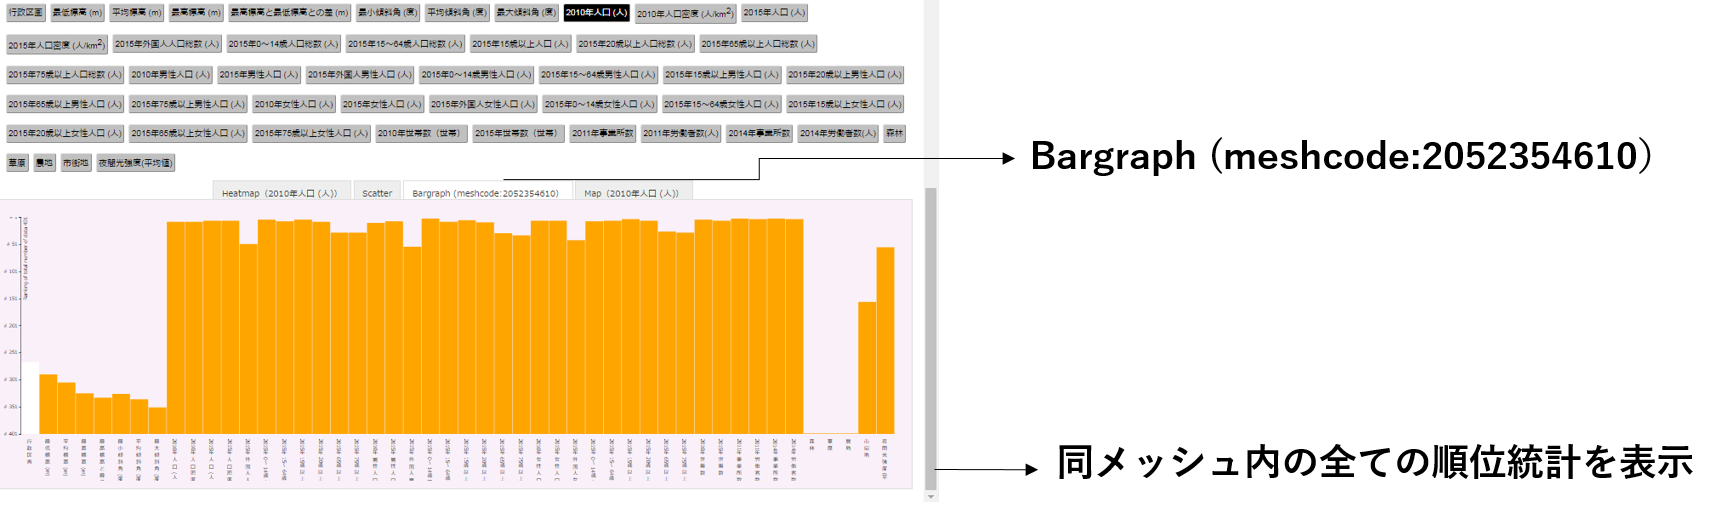Image resolution: width=1717 pixels, height=509 pixels.
Task: Select the 行政区画 variable button
Action: pos(26,13)
